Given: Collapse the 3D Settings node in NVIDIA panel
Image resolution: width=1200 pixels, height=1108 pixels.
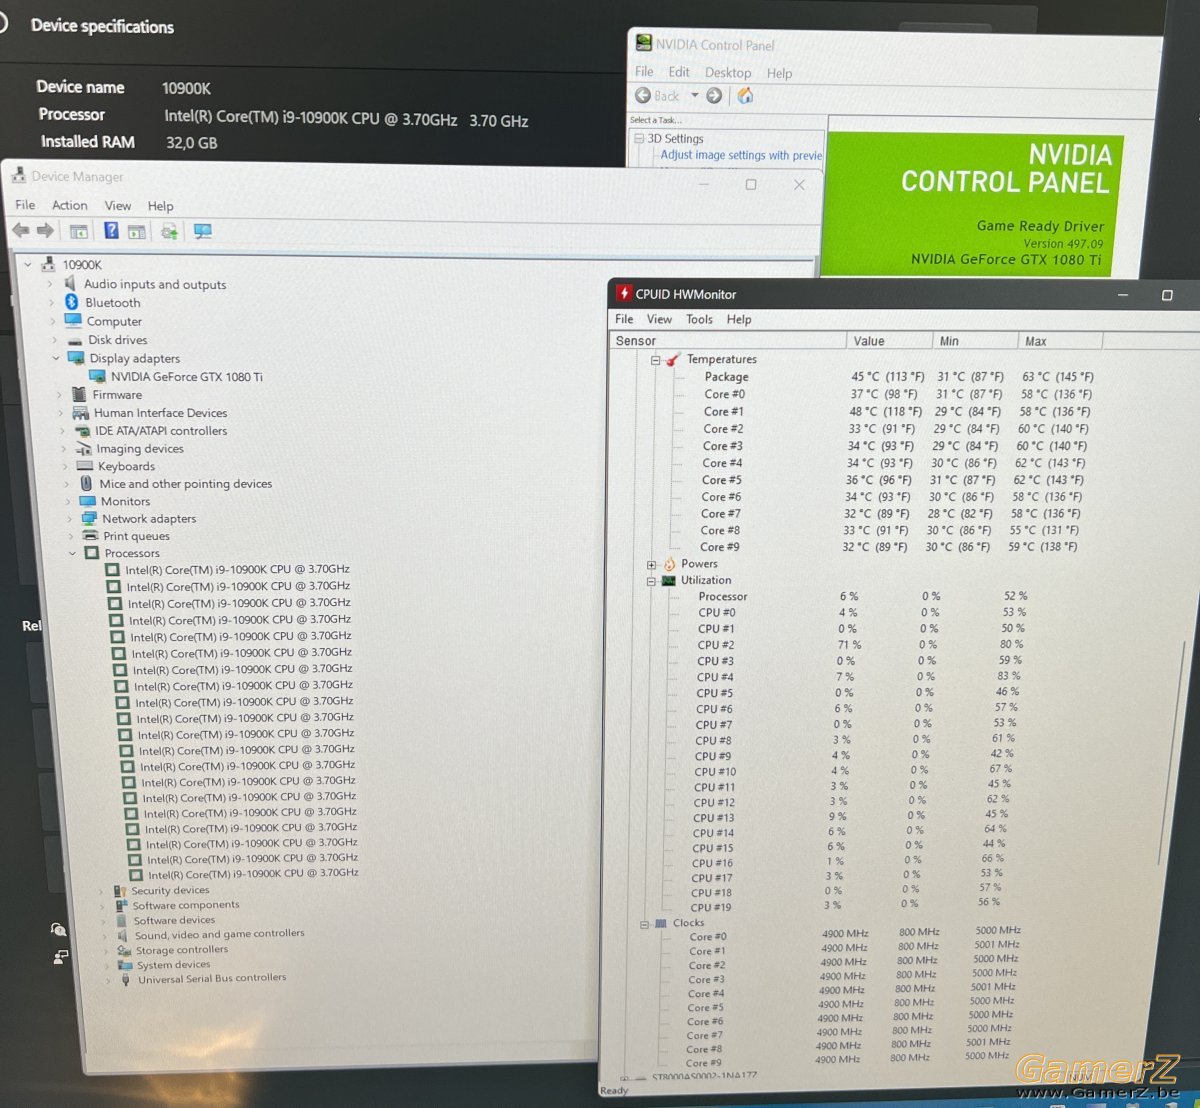Looking at the screenshot, I should click(639, 138).
